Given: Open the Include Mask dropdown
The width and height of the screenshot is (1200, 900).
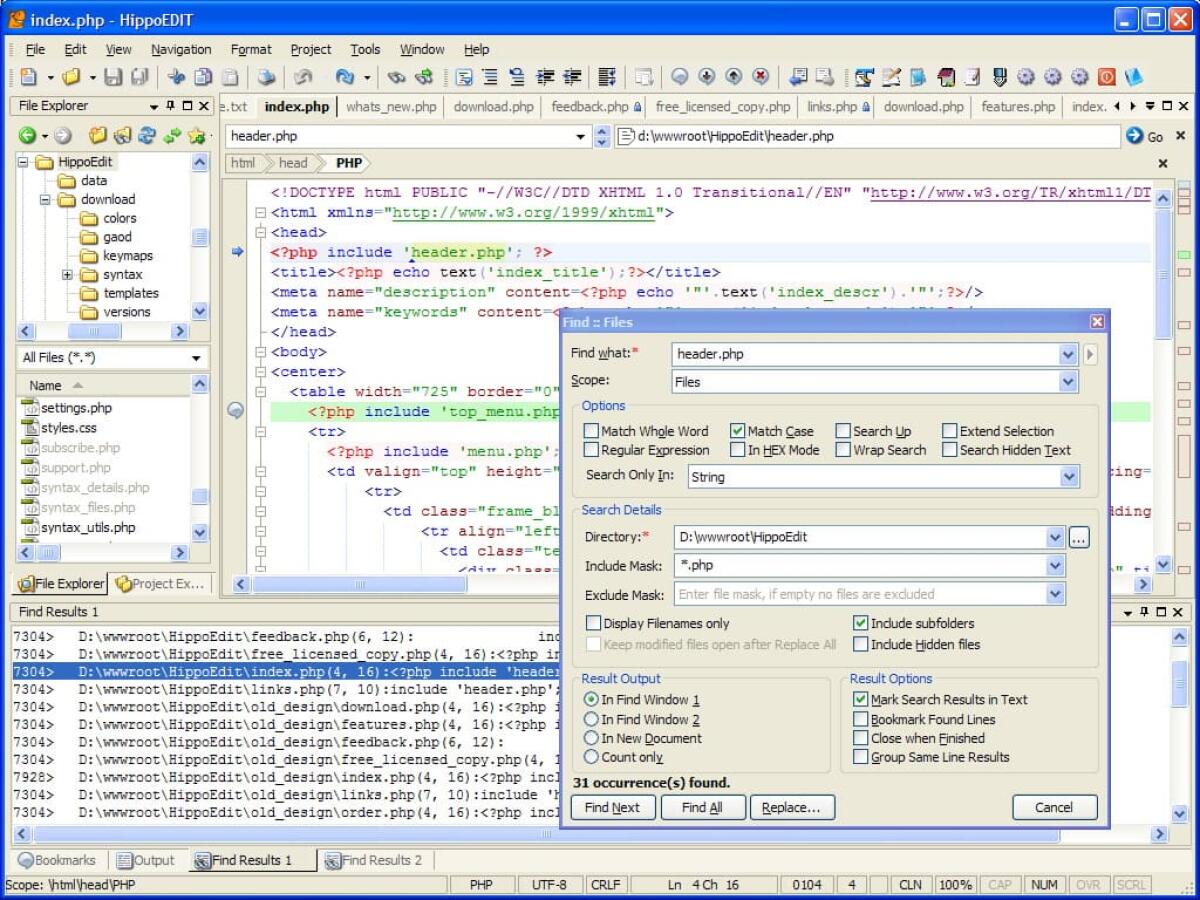Looking at the screenshot, I should [1056, 565].
